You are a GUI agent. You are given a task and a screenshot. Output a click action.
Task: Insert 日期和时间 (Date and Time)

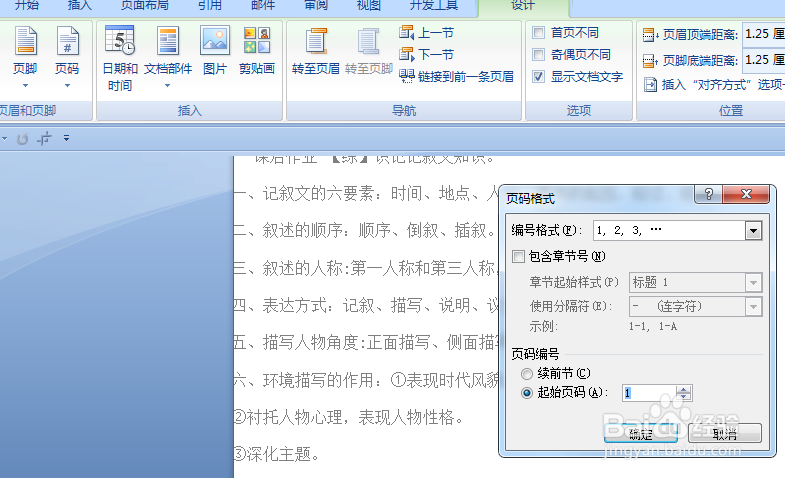pyautogui.click(x=120, y=58)
